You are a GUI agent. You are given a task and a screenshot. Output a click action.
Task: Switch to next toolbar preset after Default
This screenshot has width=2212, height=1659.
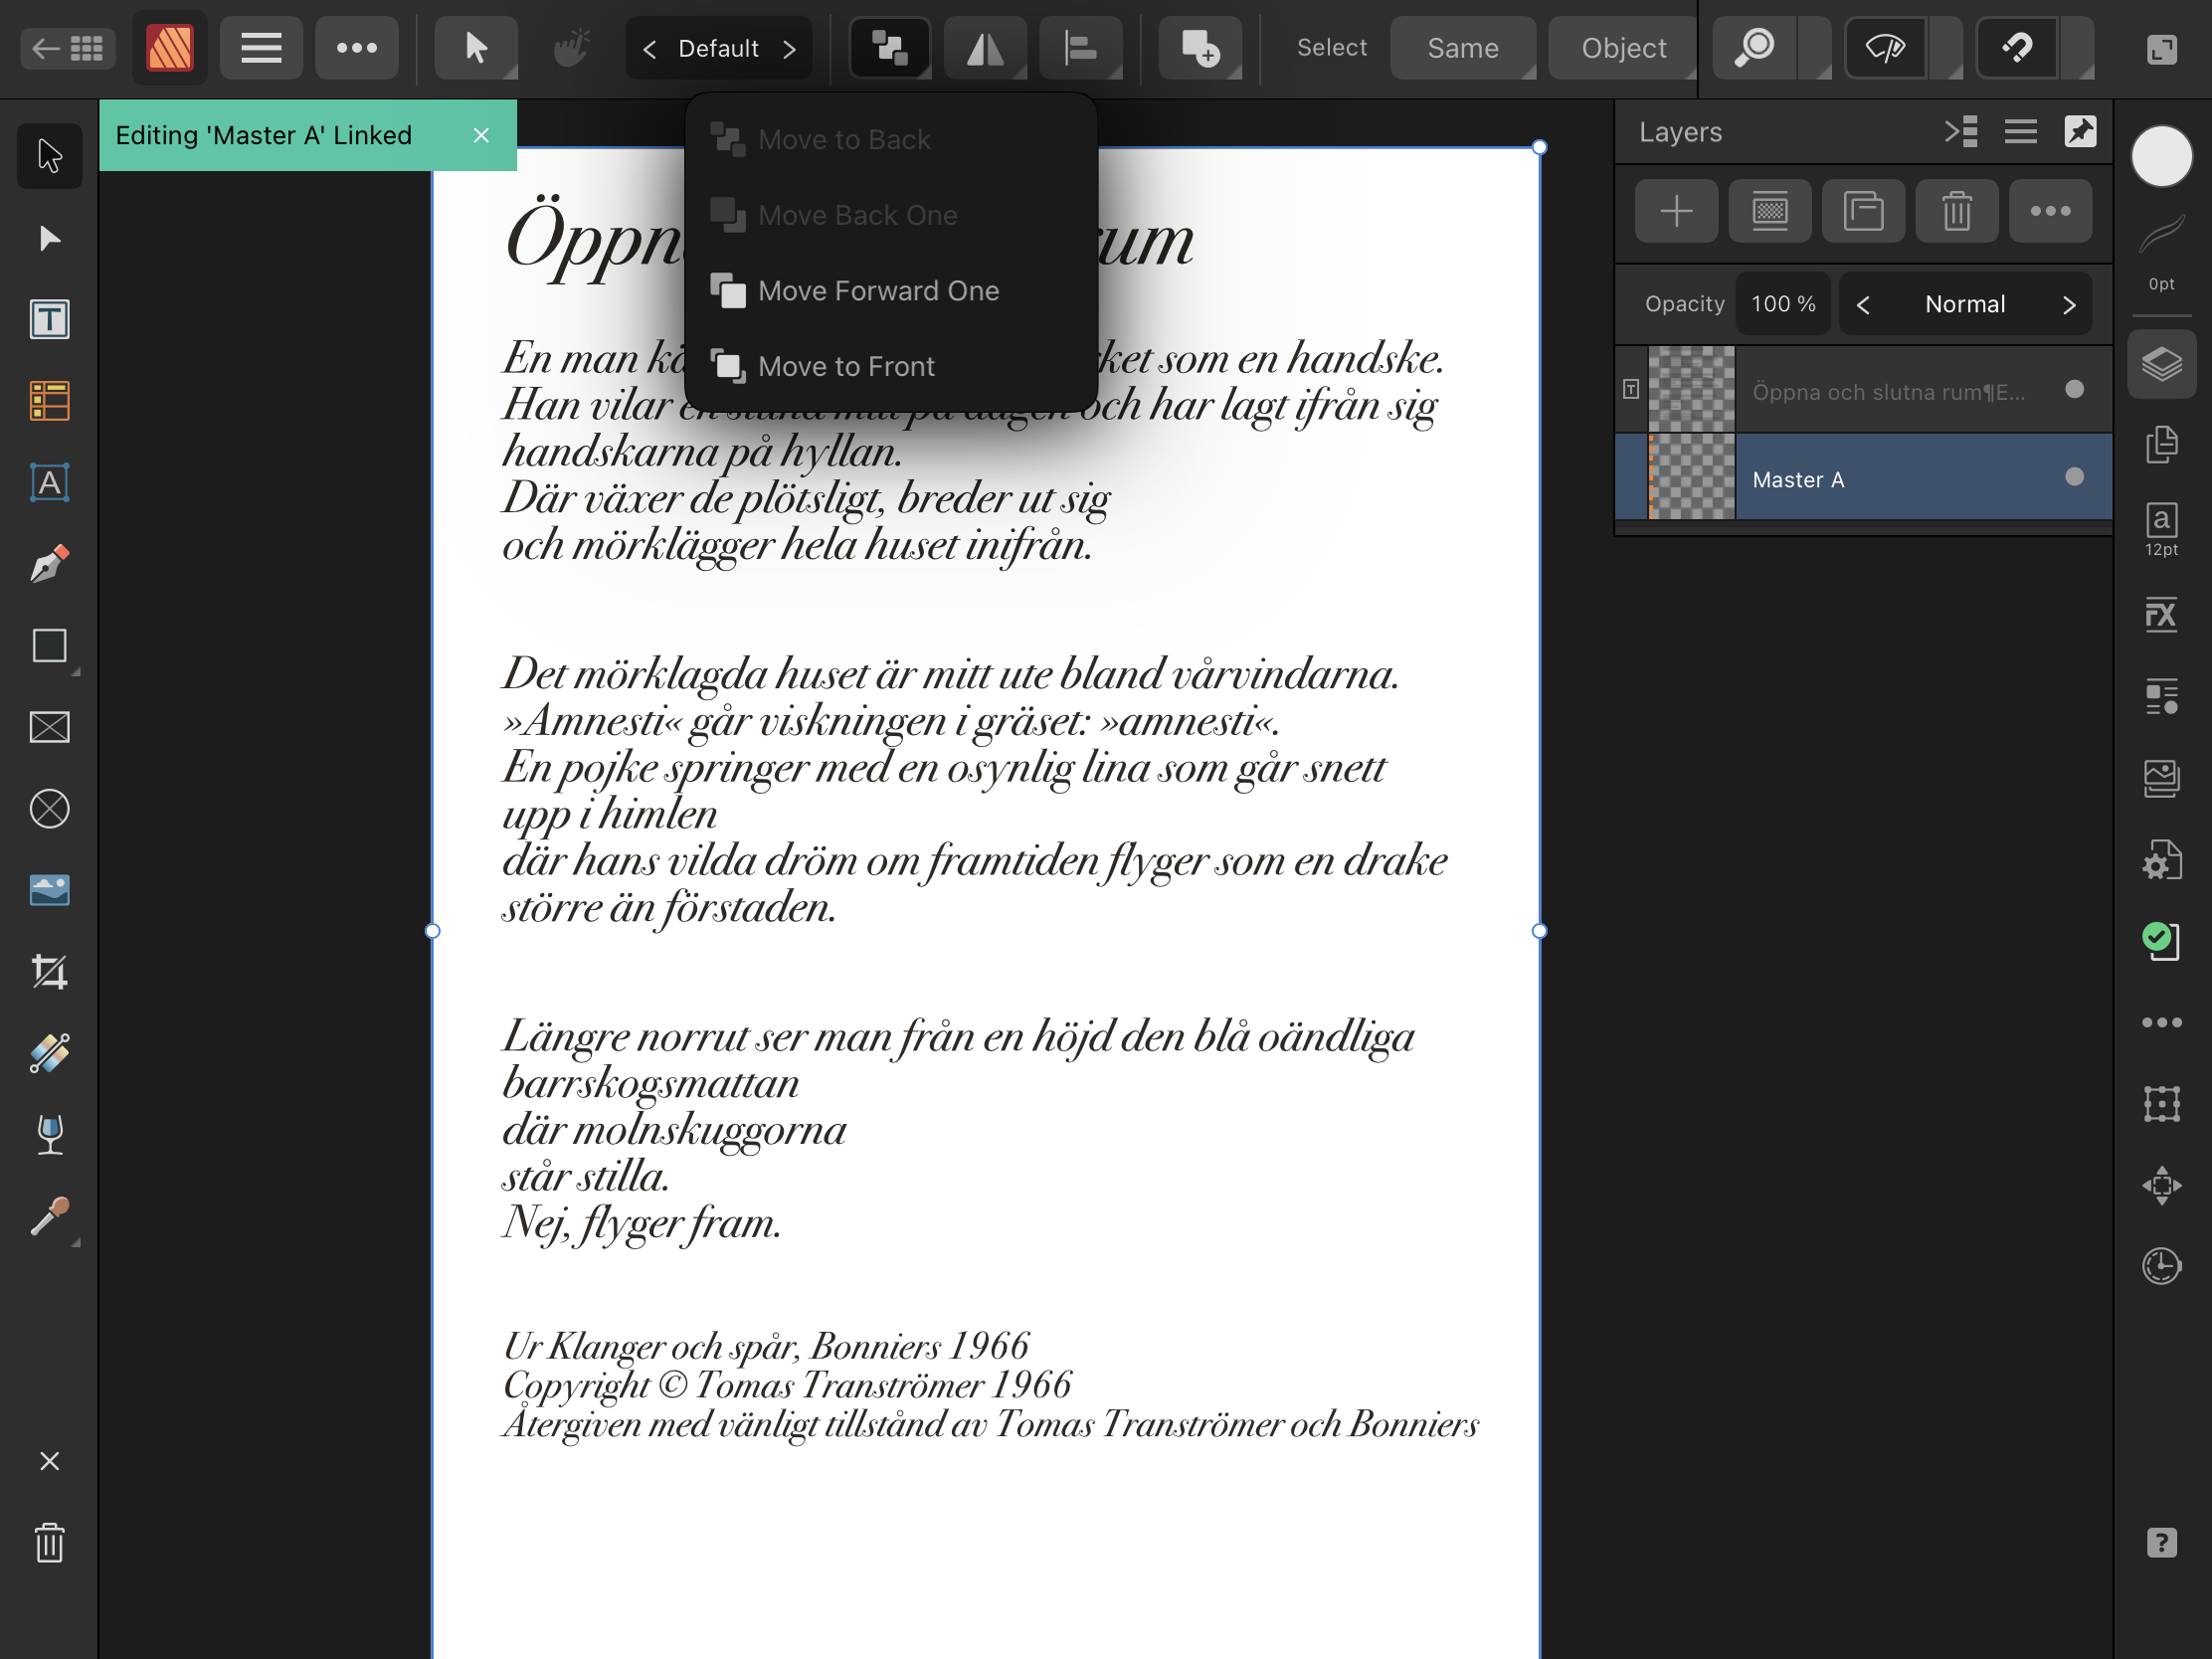click(790, 49)
